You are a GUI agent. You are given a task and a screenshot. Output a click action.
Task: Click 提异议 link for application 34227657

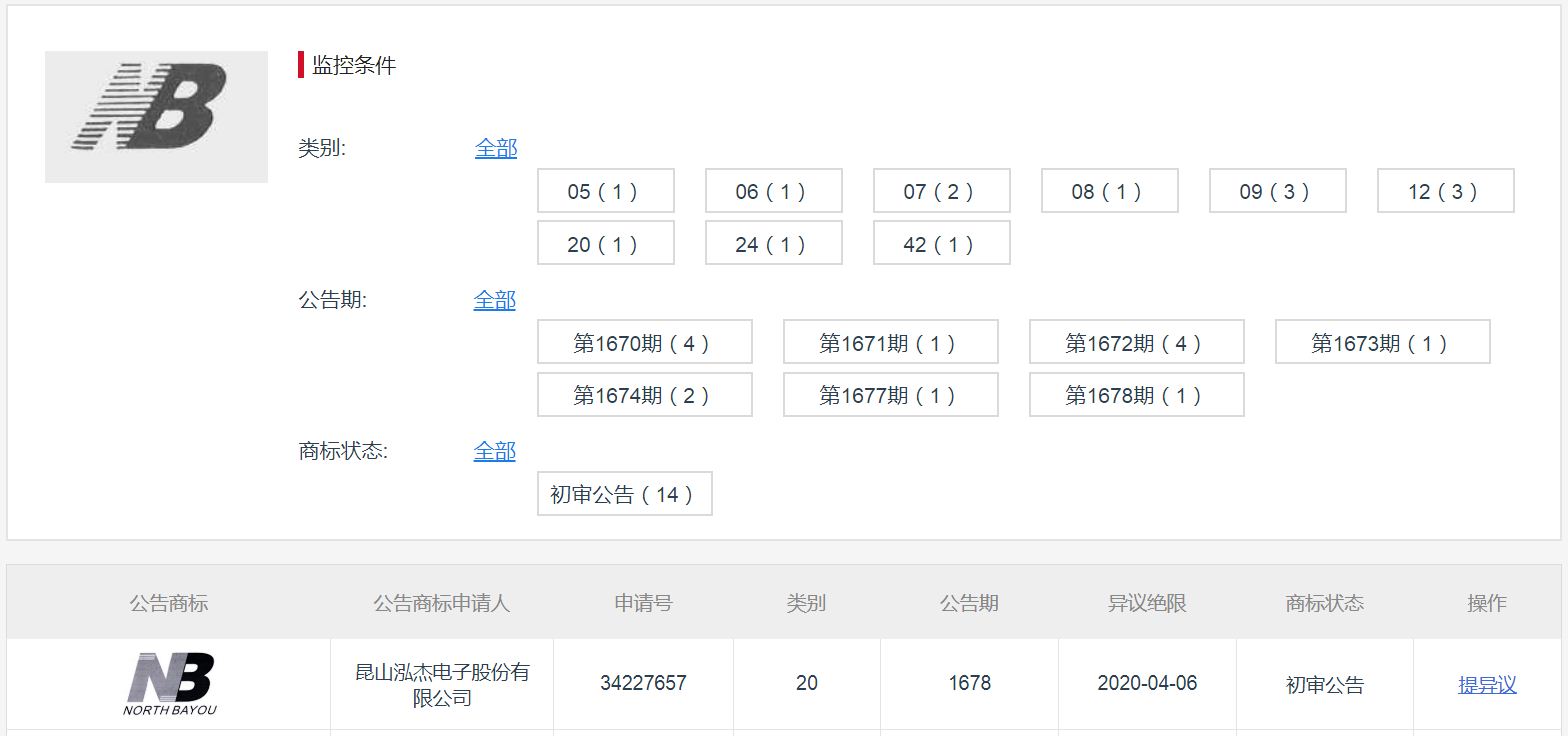(1487, 685)
